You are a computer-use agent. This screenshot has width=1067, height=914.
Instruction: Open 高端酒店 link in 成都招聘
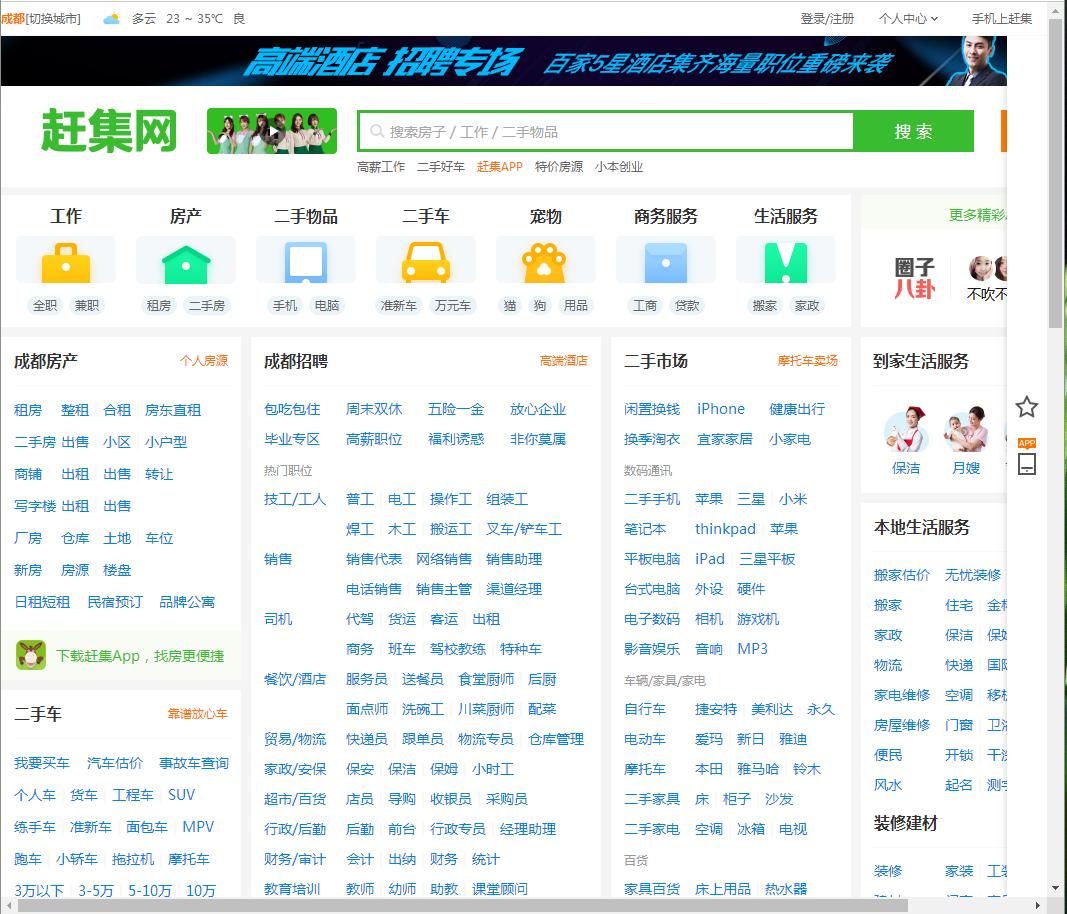click(x=563, y=361)
